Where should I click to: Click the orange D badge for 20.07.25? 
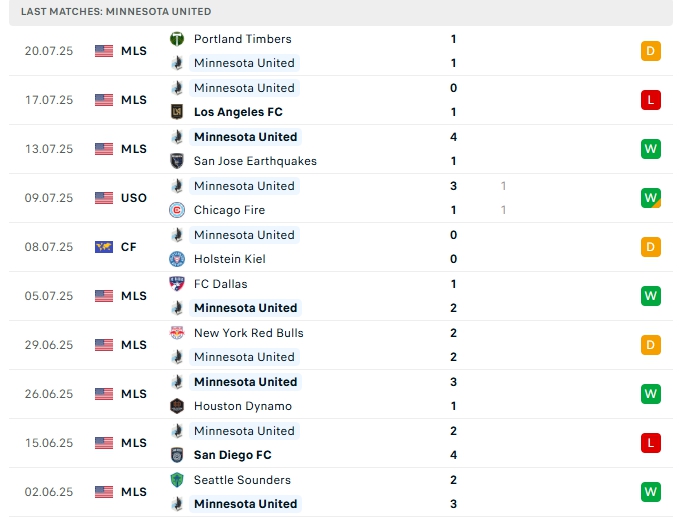pos(651,51)
